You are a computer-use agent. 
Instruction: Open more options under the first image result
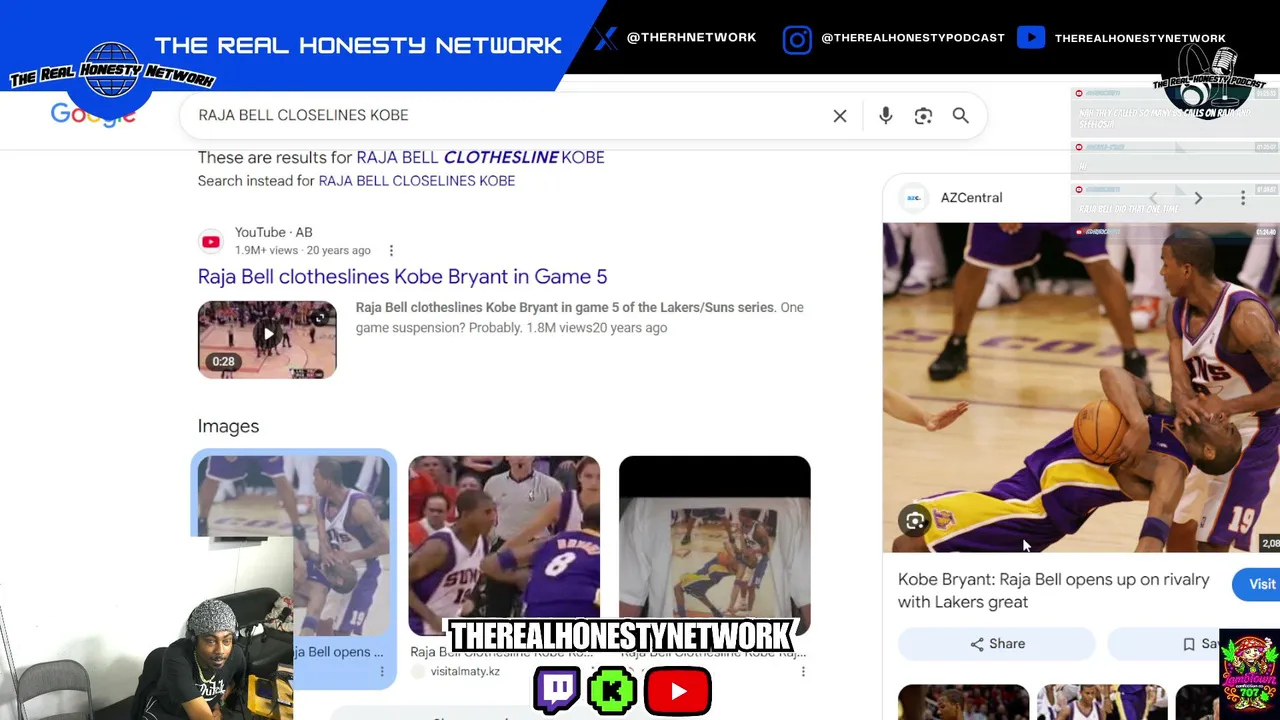(x=381, y=672)
